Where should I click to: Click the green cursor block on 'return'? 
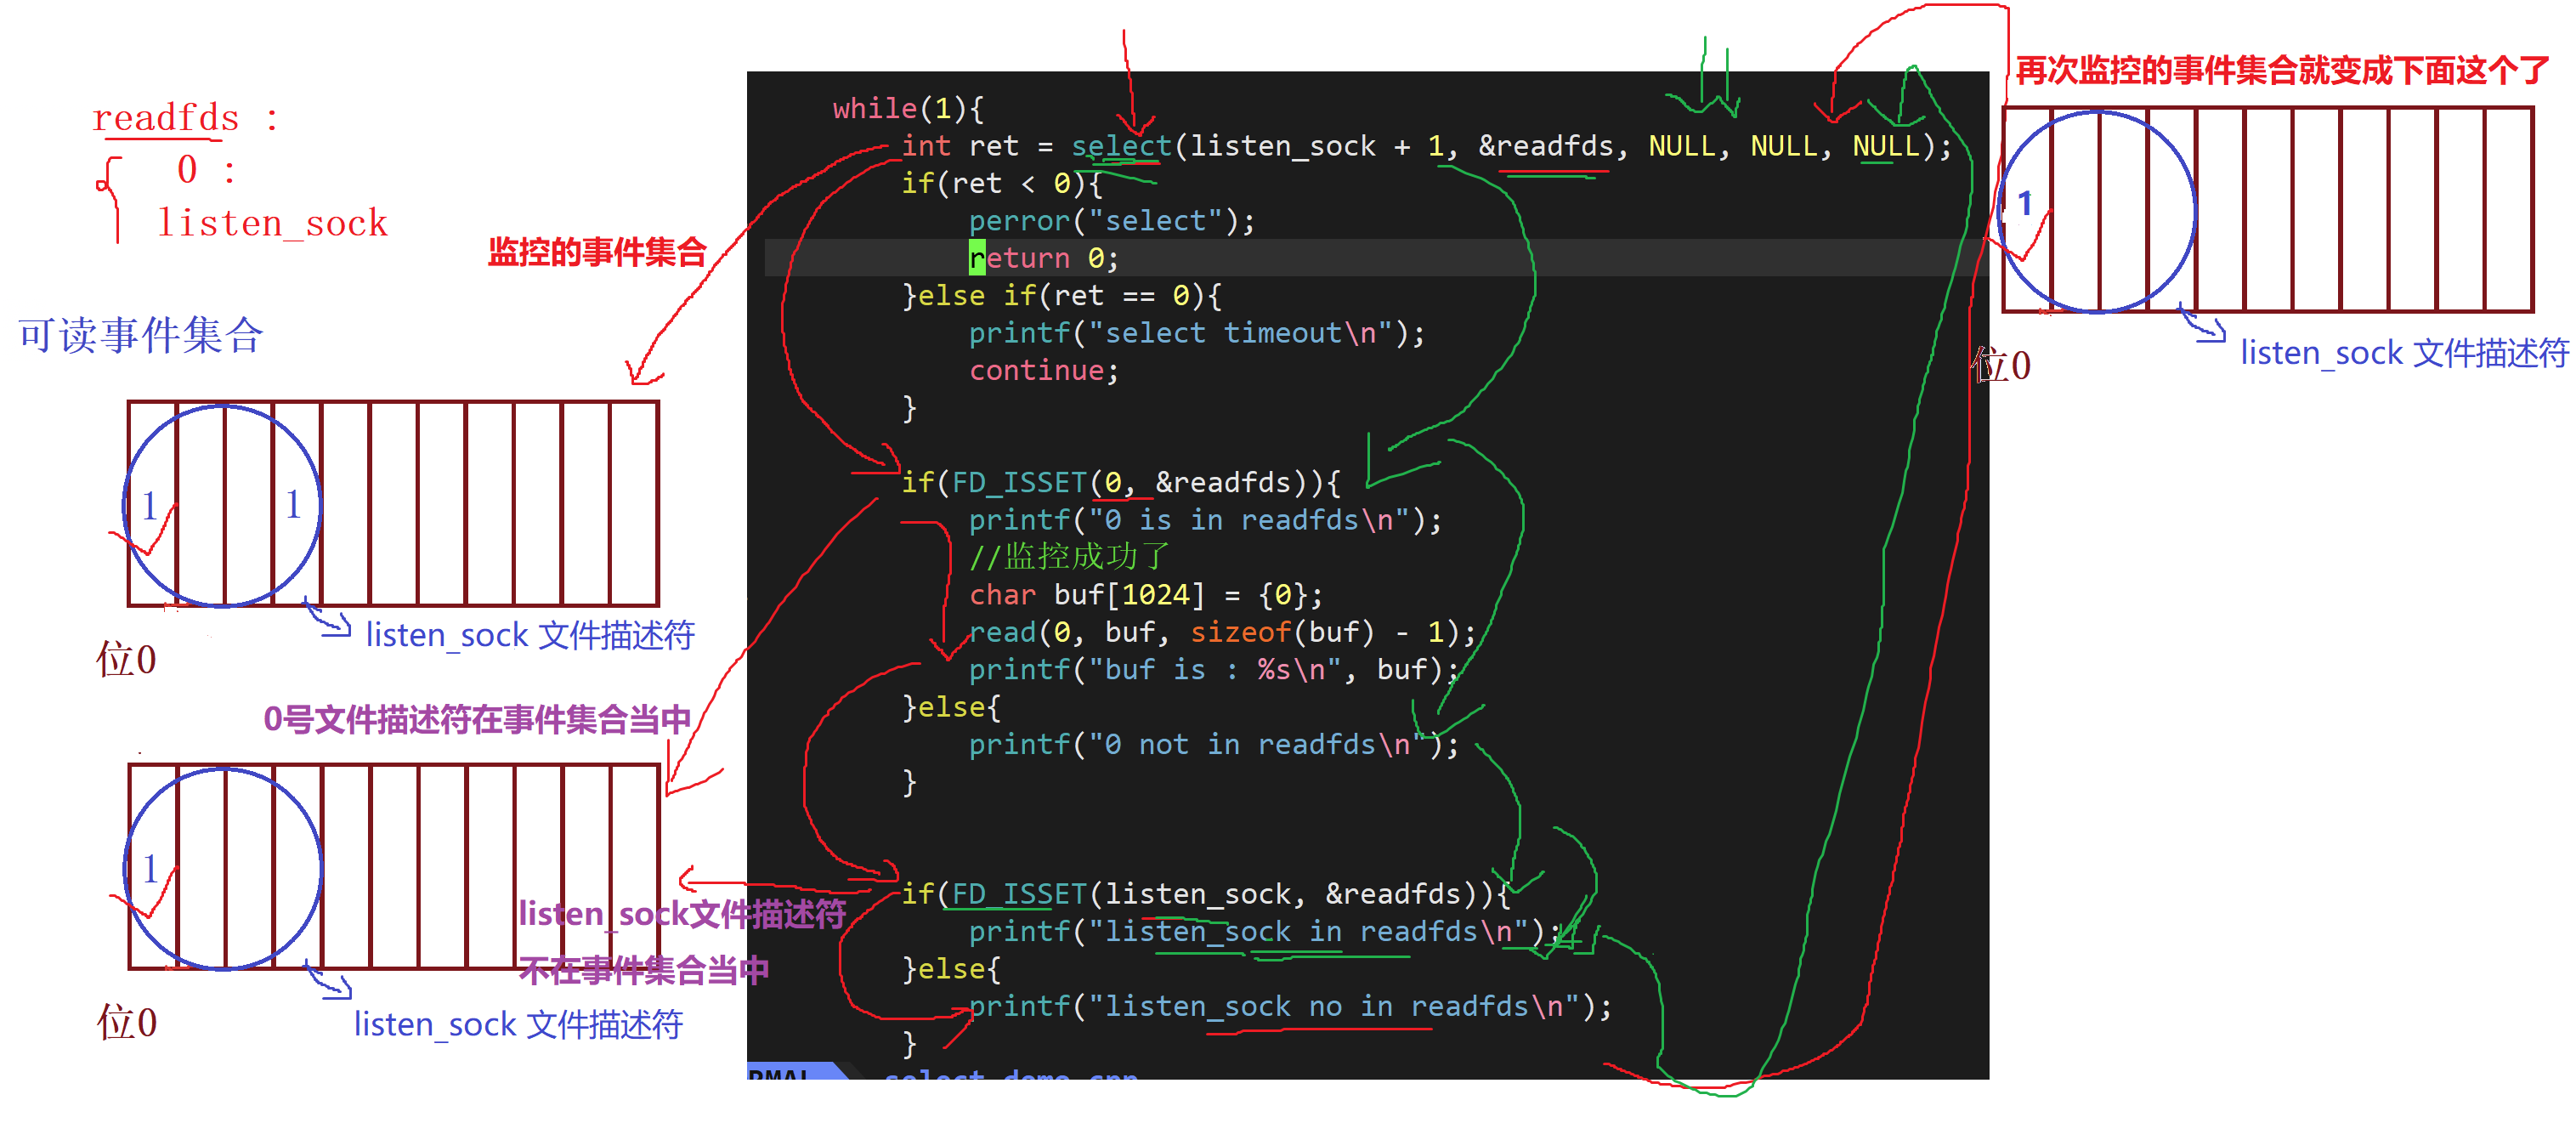[977, 258]
